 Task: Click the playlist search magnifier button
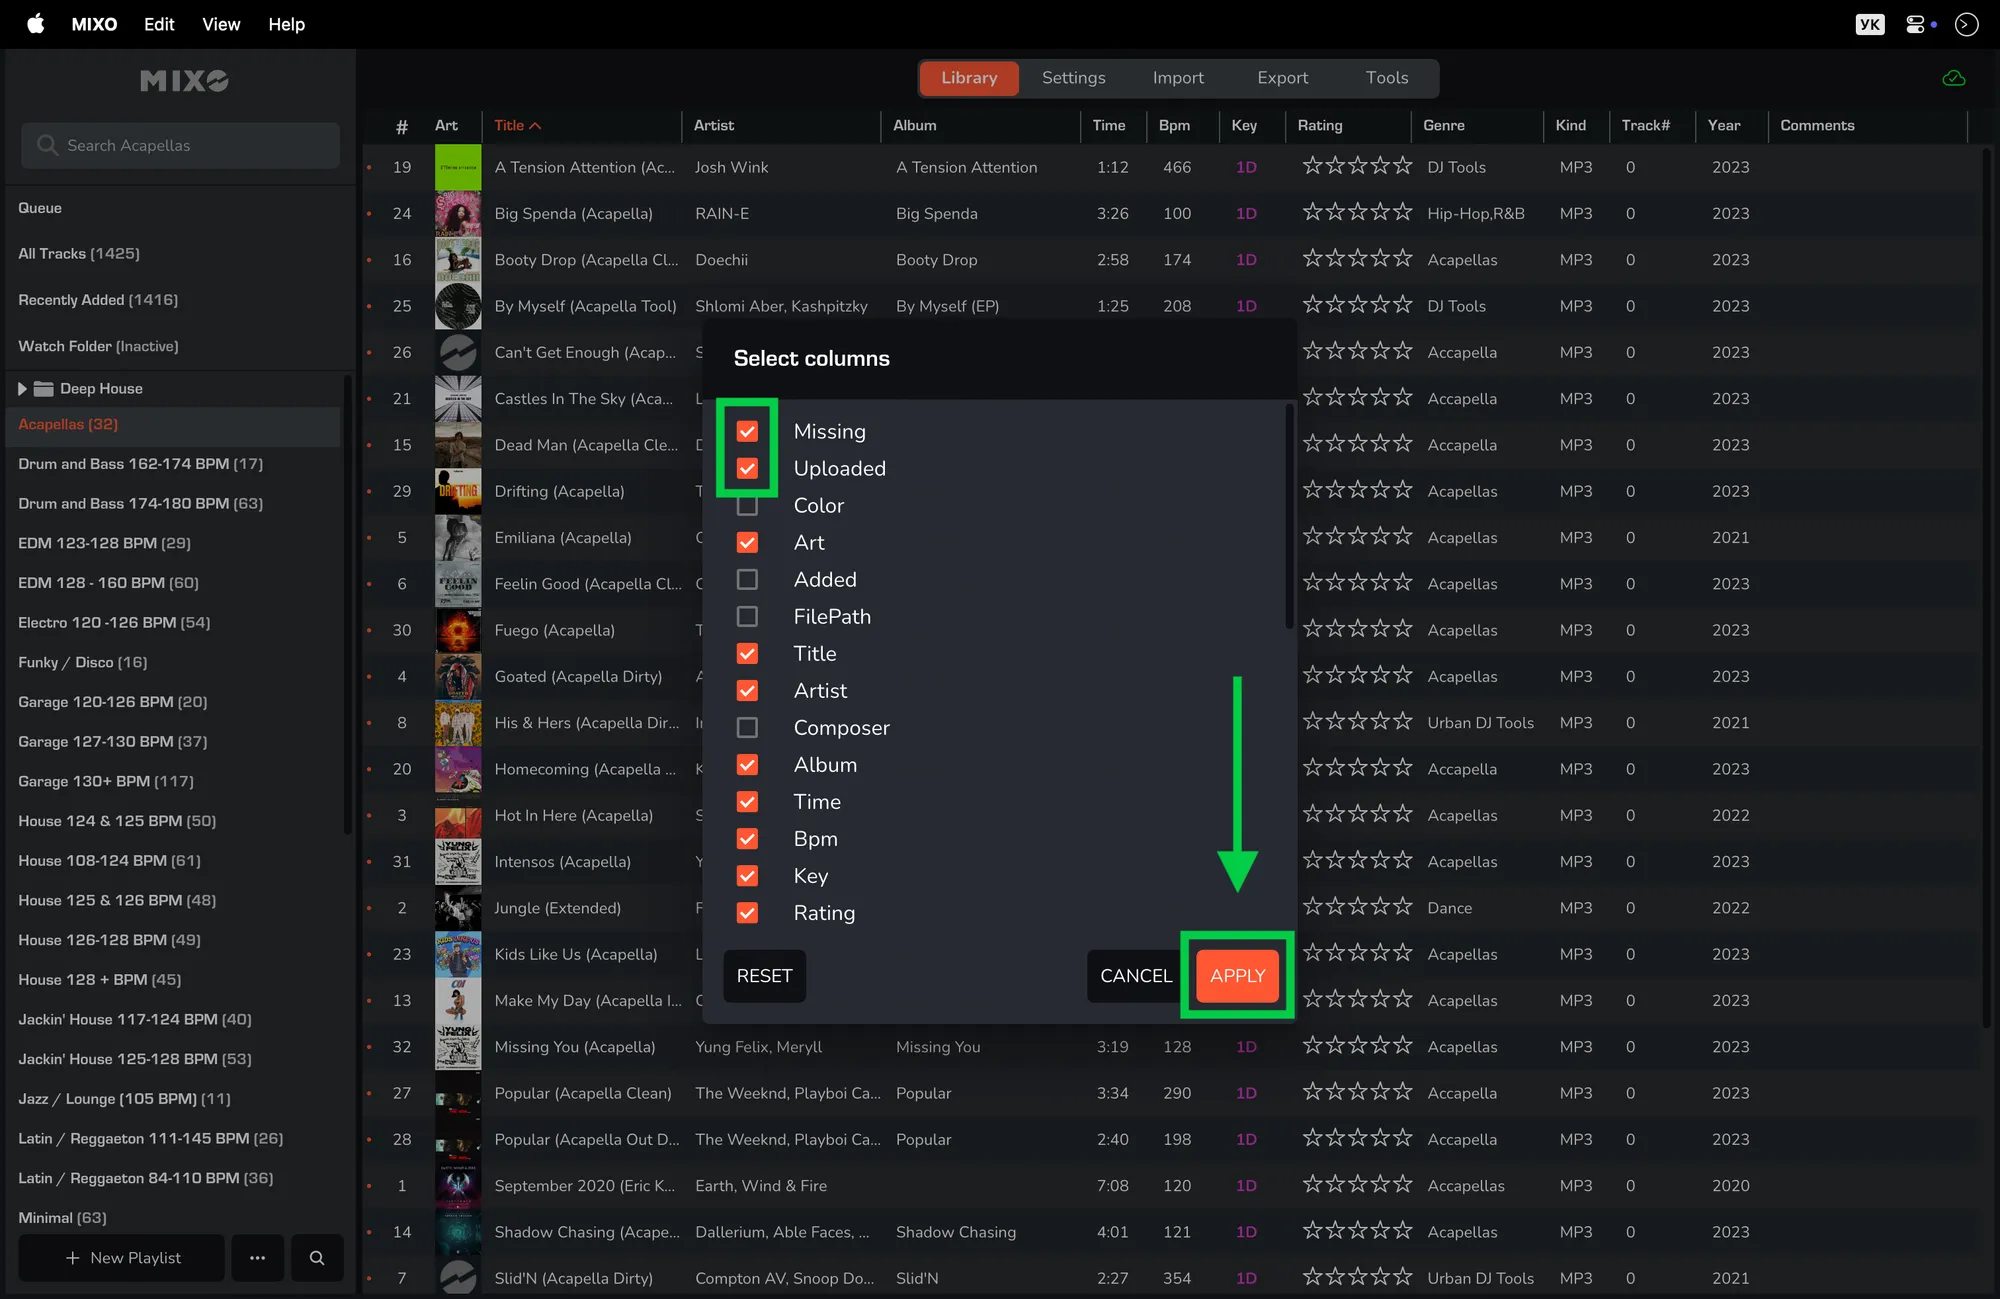pos(317,1258)
